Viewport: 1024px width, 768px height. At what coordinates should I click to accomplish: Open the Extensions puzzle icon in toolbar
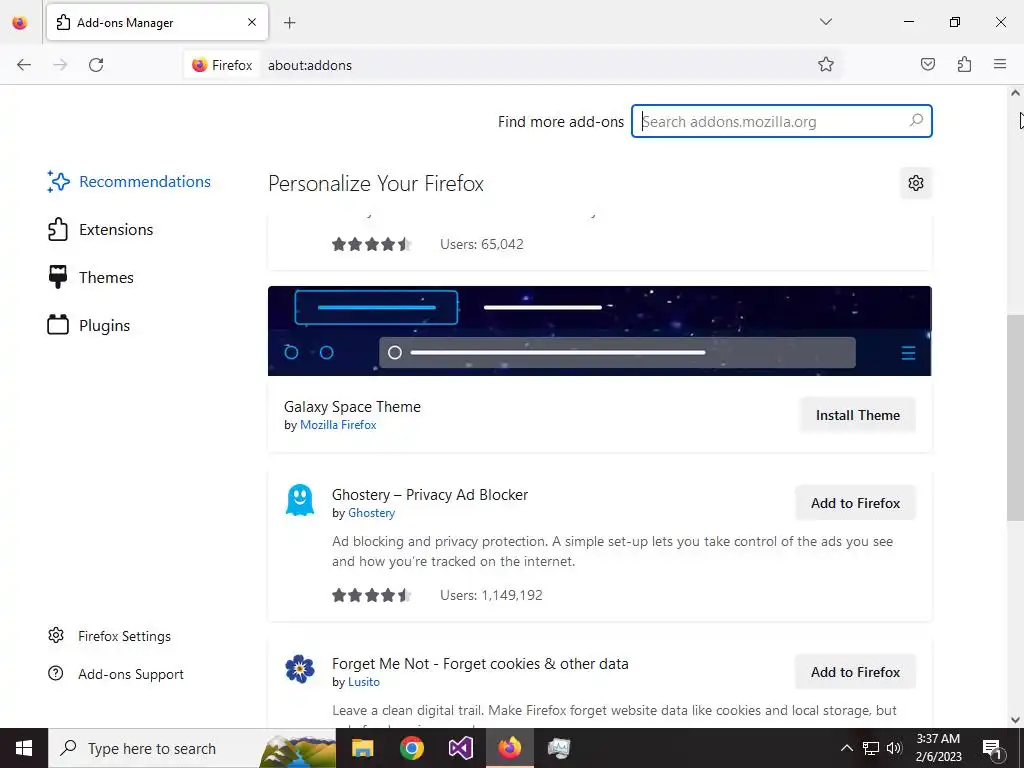point(964,64)
